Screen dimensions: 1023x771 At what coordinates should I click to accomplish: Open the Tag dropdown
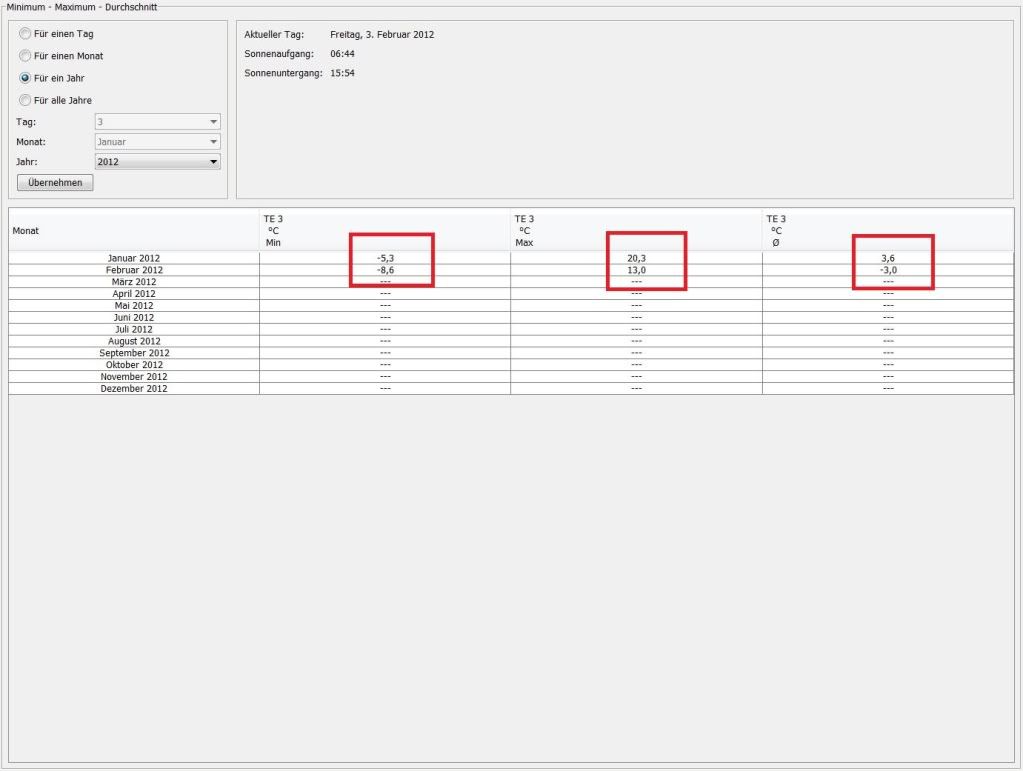coord(157,122)
